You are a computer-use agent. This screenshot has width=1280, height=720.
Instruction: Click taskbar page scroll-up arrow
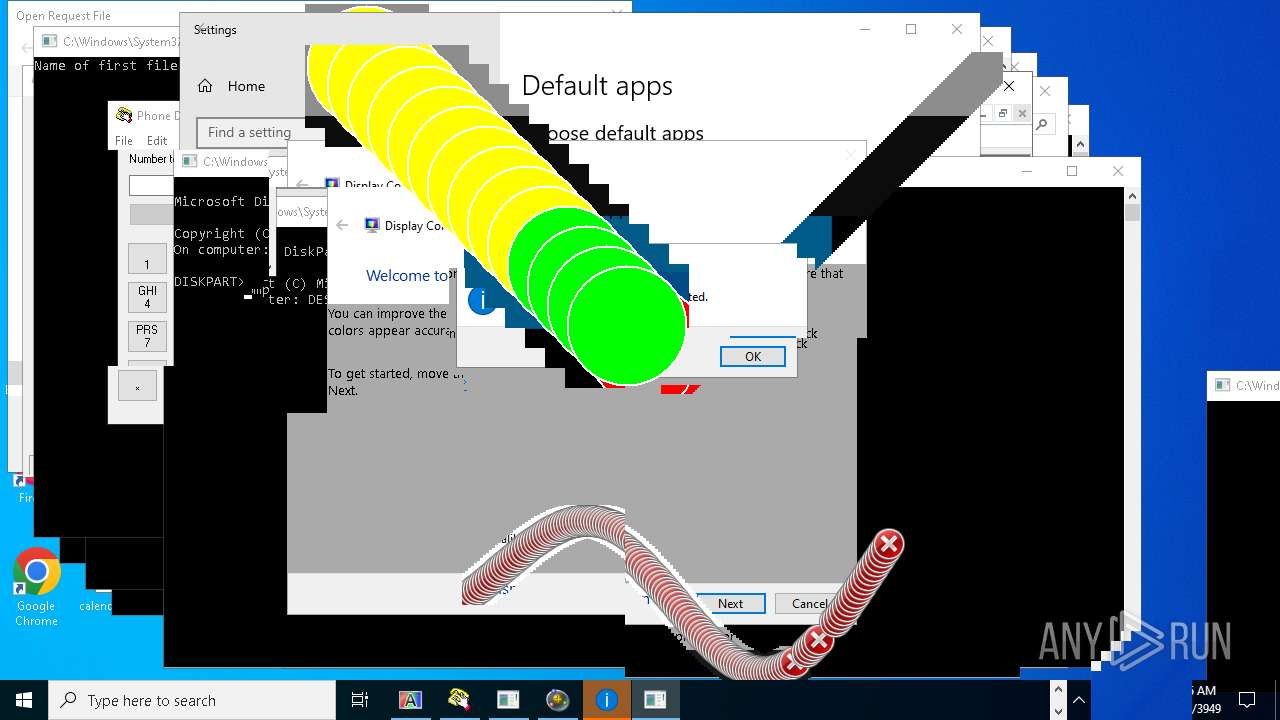click(1060, 690)
